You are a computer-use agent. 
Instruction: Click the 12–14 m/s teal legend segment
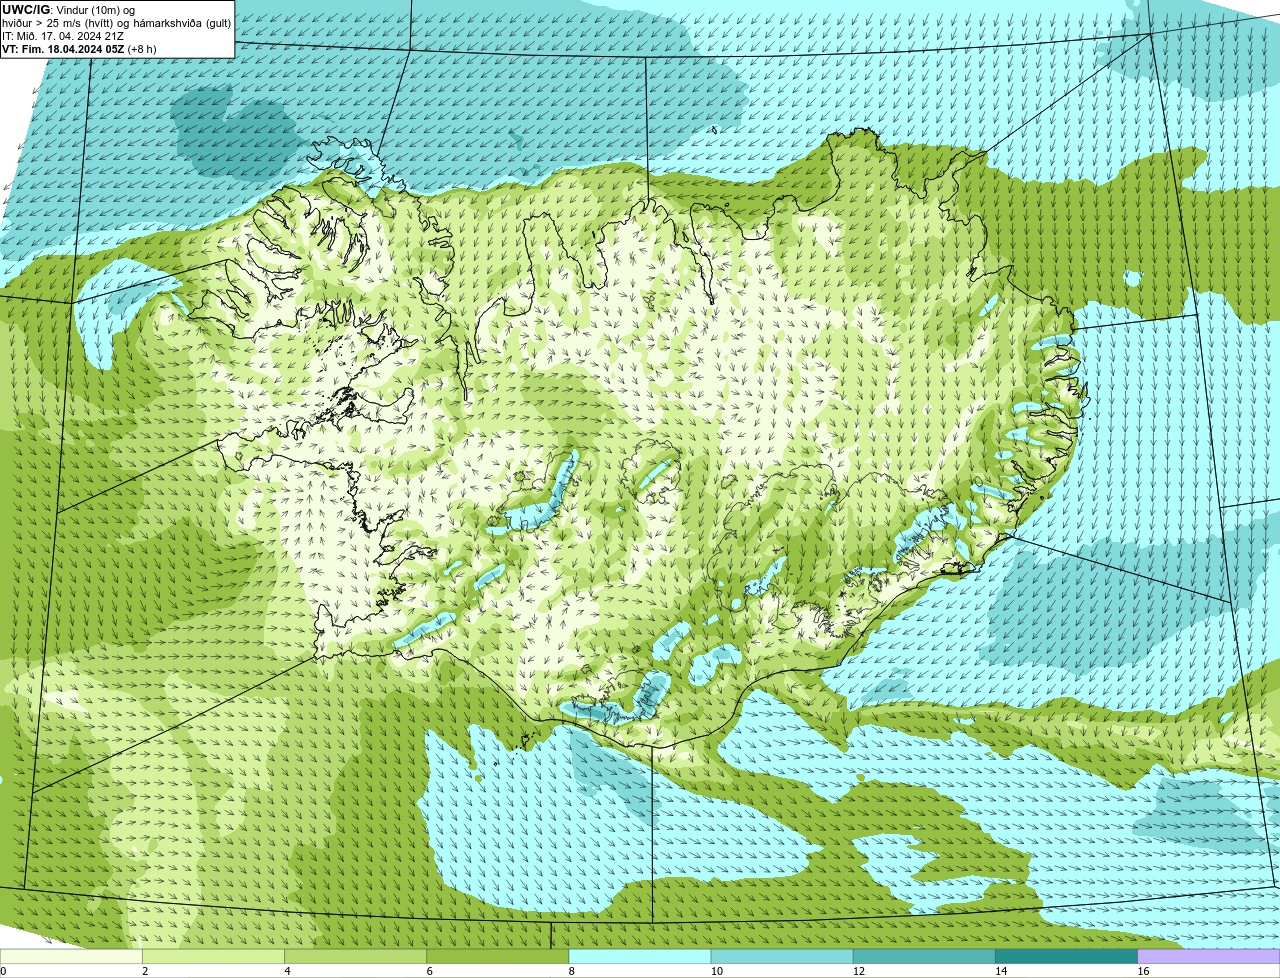924,956
